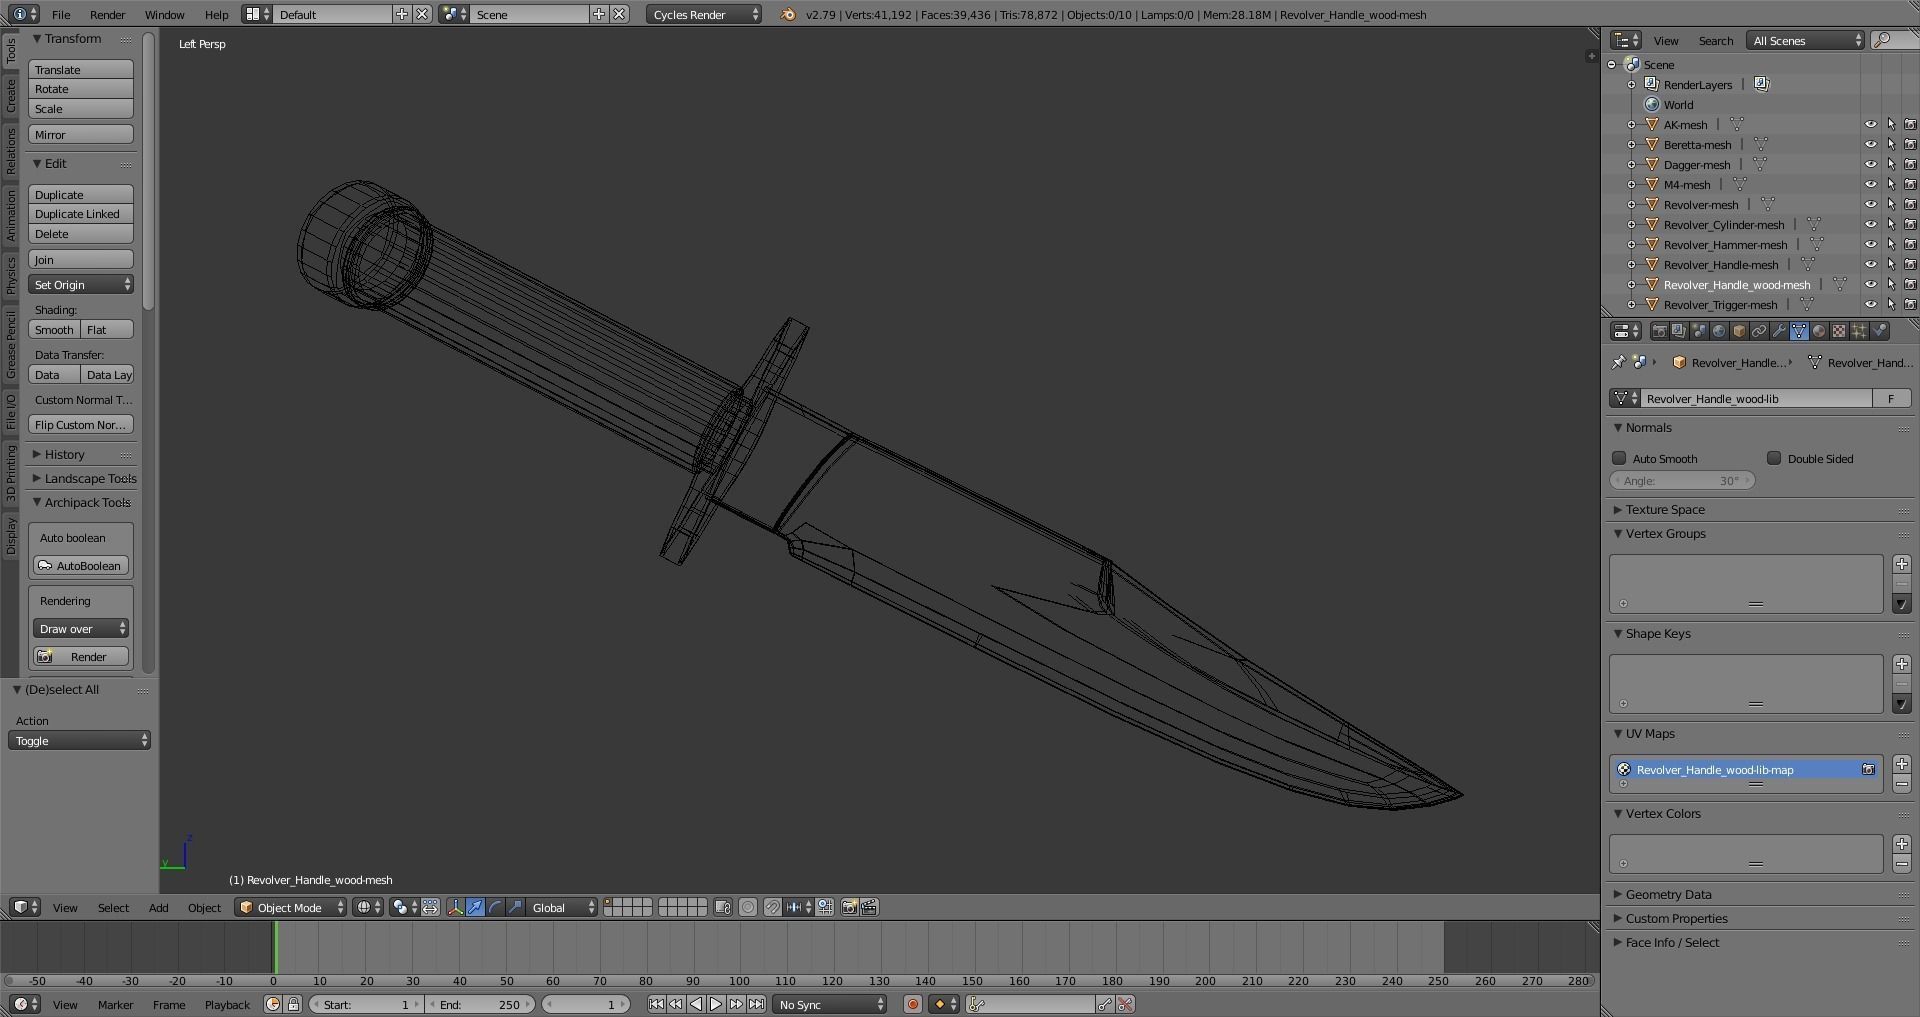The width and height of the screenshot is (1920, 1017).
Task: Play the animation forward
Action: click(x=716, y=1004)
